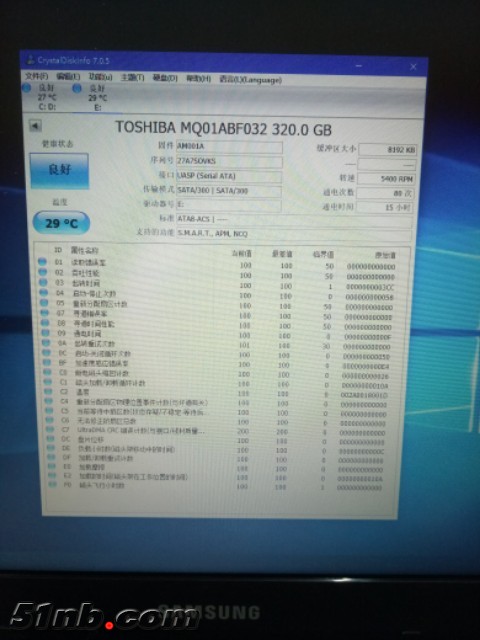The height and width of the screenshot is (640, 480).
Task: Click the 5400 RPM rotation speed field
Action: 386,179
